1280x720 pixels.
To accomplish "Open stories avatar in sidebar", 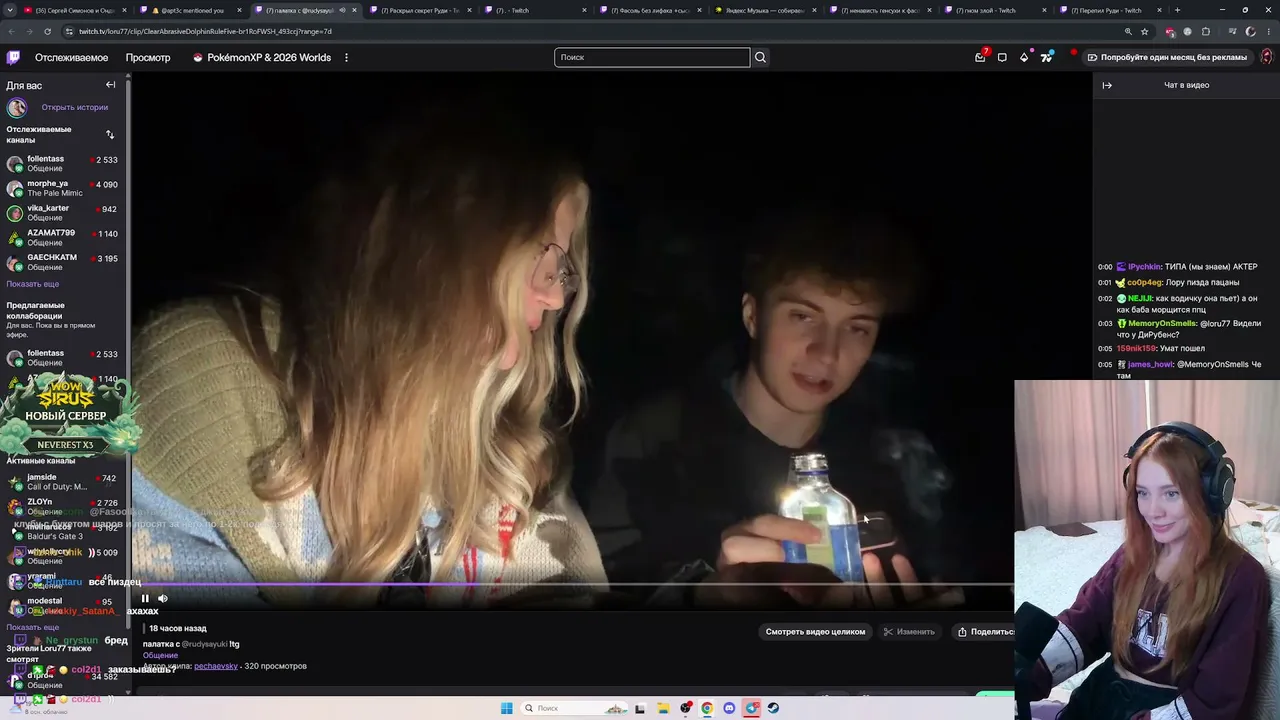I will click(x=16, y=107).
